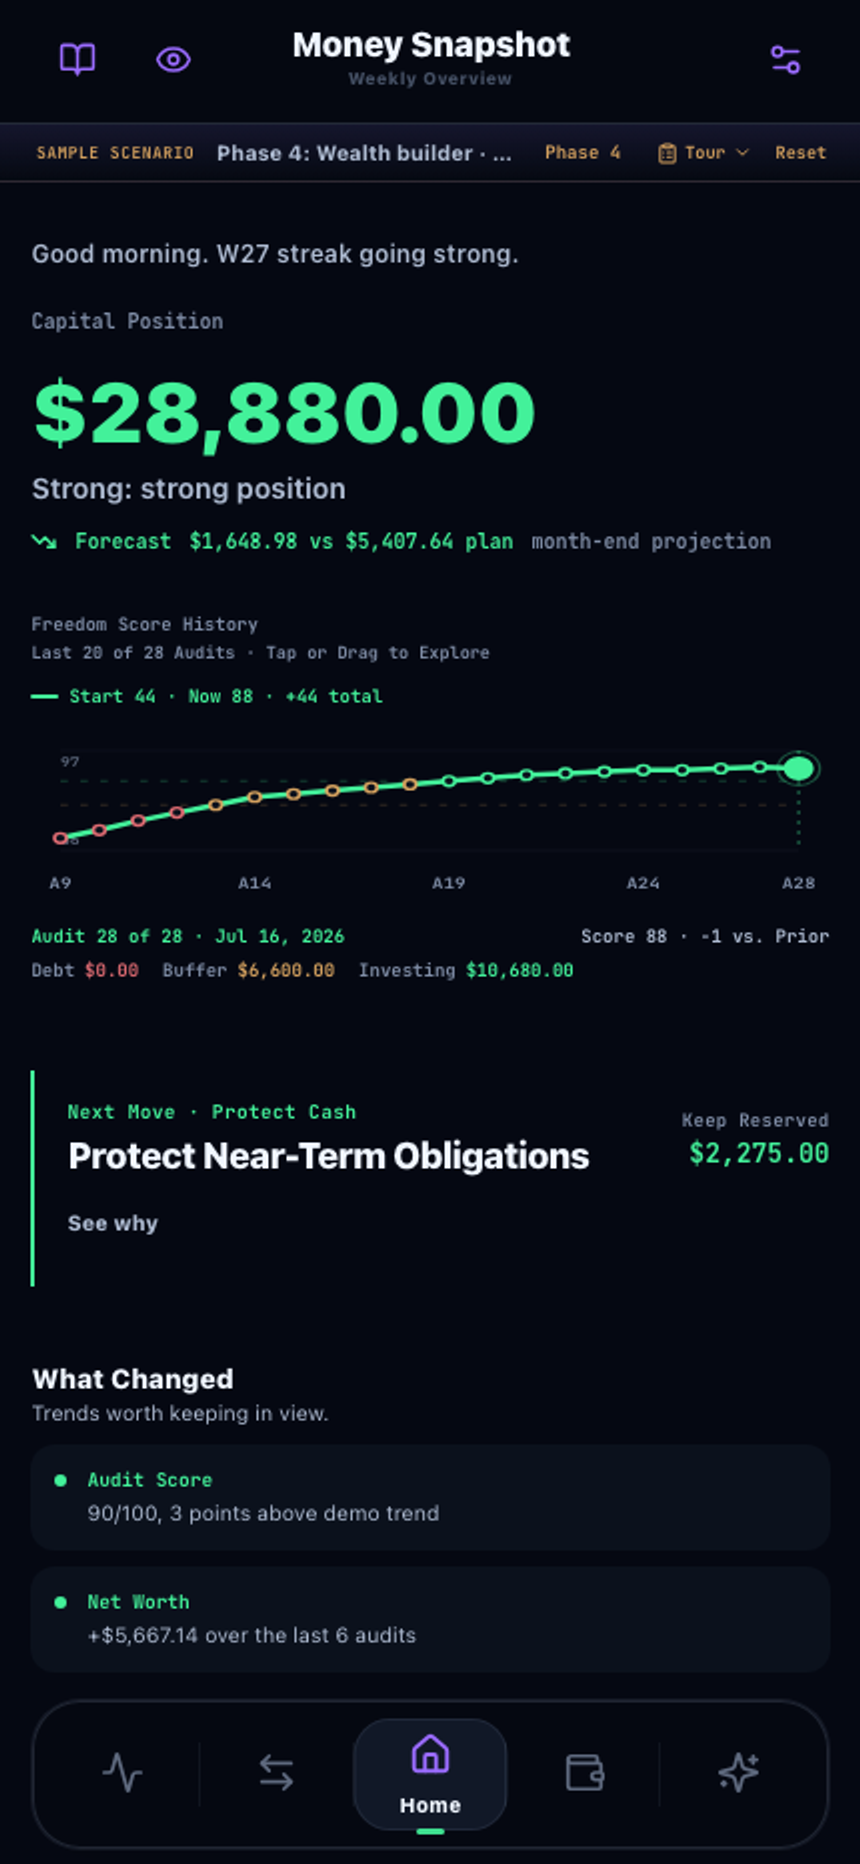This screenshot has height=1864, width=860.
Task: Open the Audit Score change card
Action: [x=430, y=1497]
